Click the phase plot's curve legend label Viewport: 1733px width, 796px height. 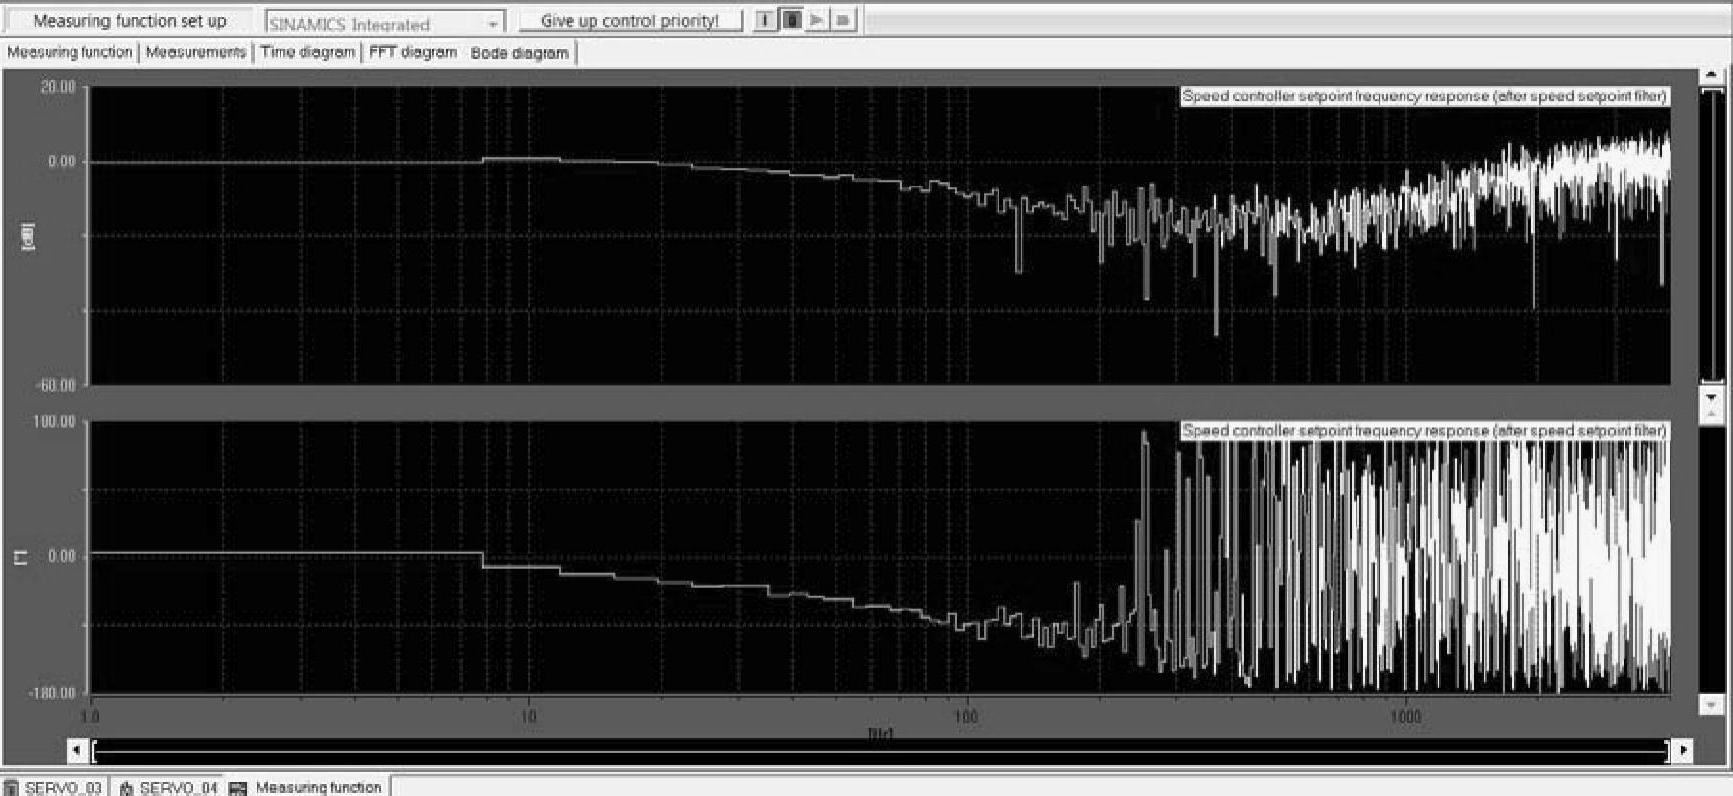coord(1424,430)
